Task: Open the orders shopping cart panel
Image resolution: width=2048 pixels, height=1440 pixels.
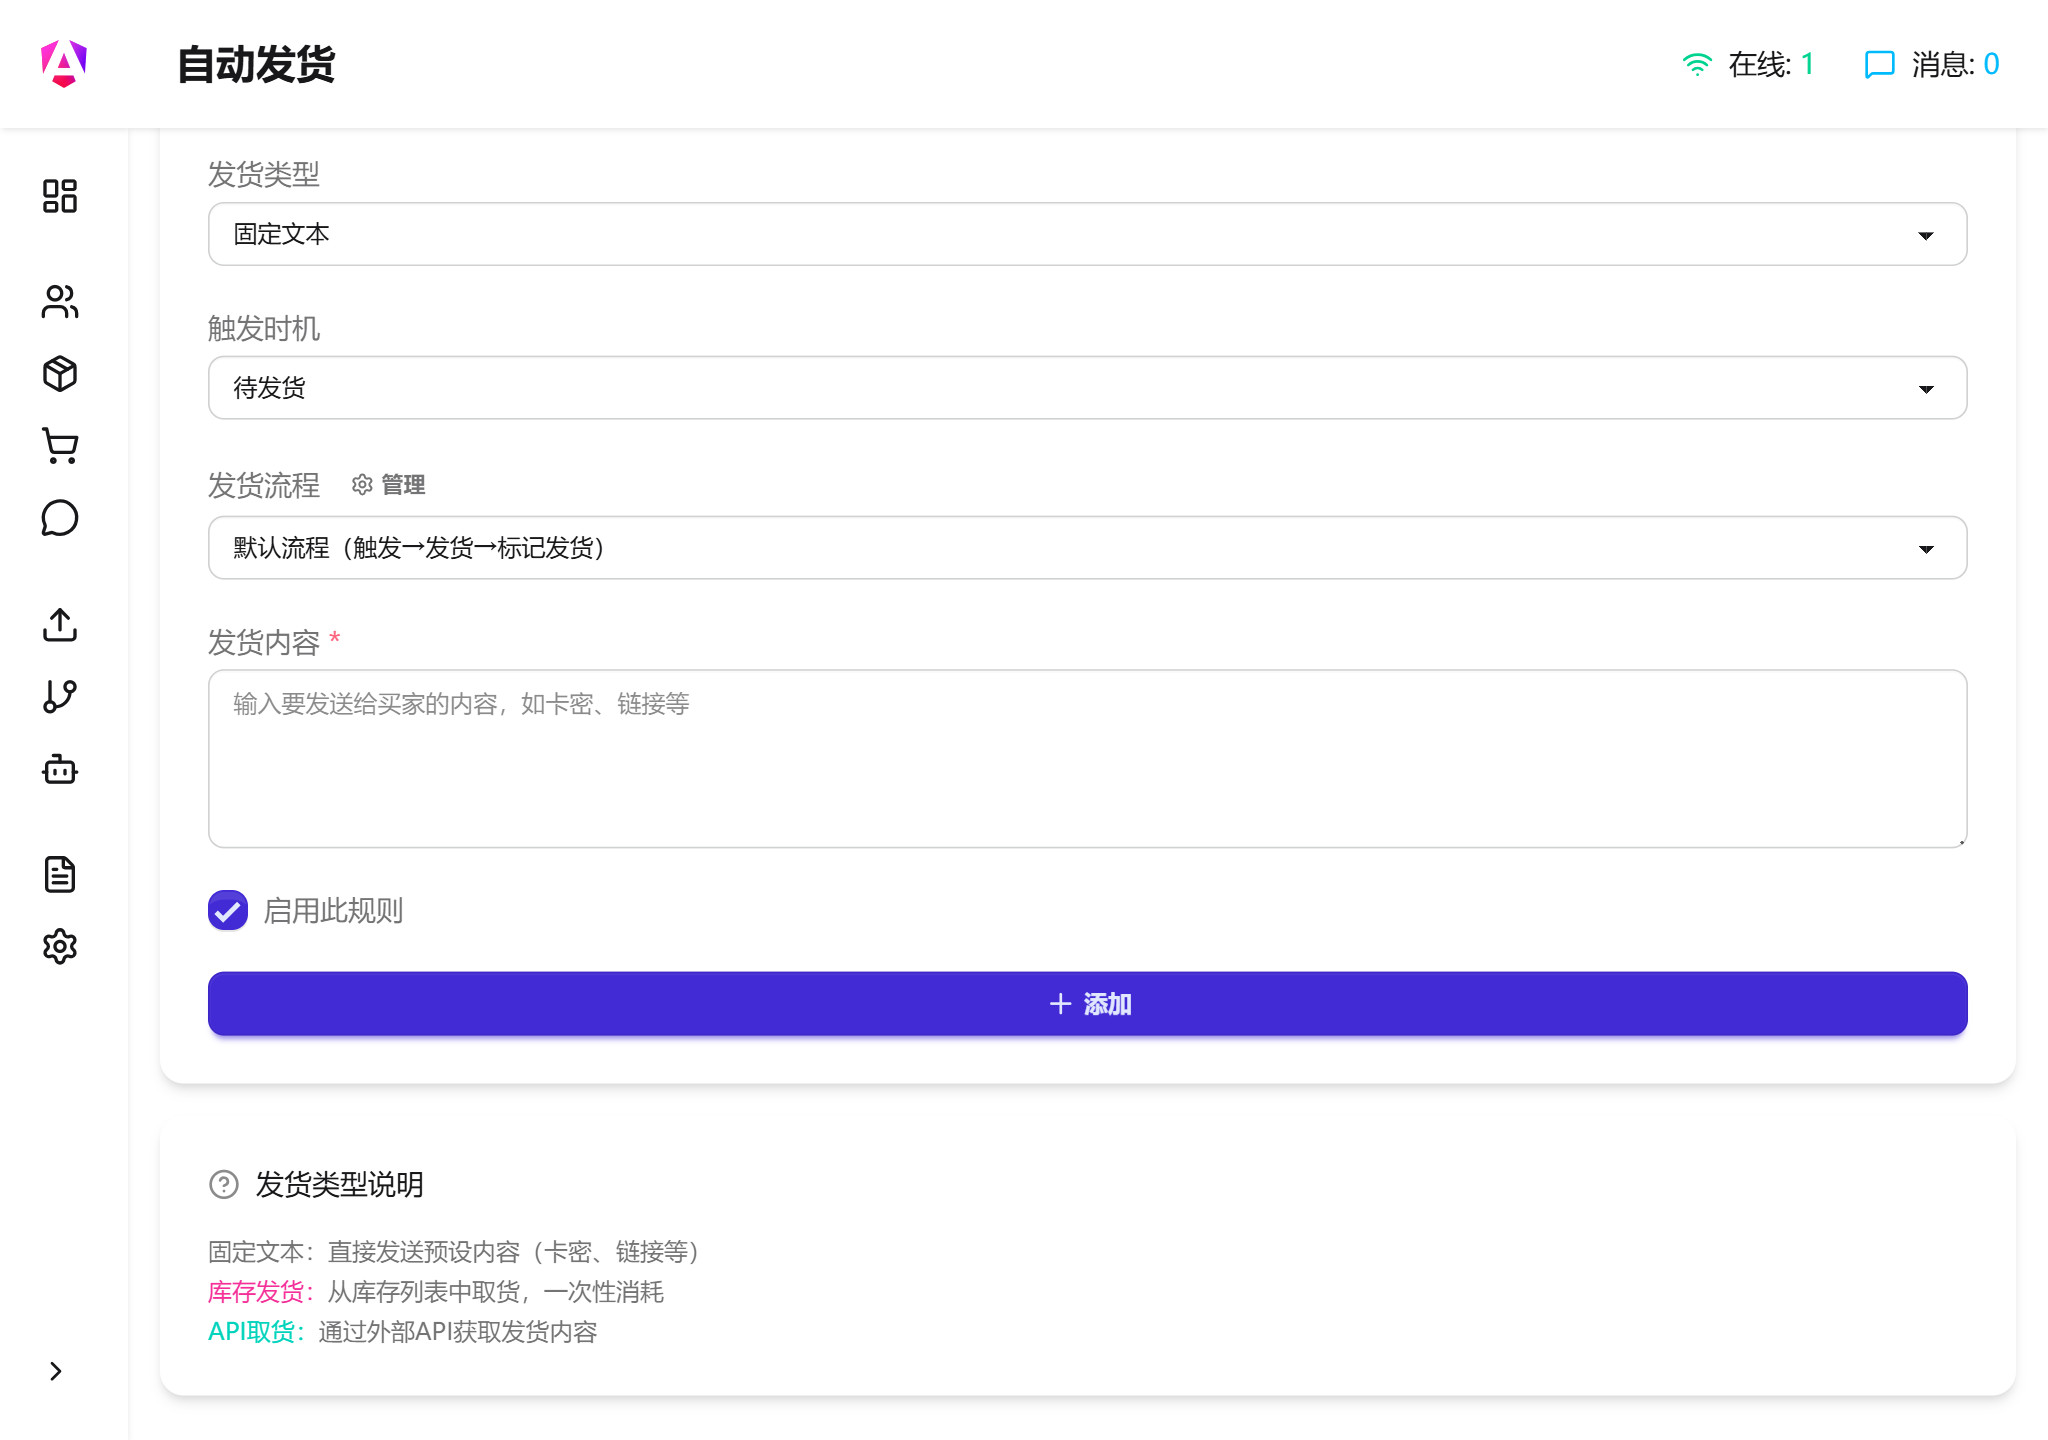Action: pyautogui.click(x=60, y=446)
